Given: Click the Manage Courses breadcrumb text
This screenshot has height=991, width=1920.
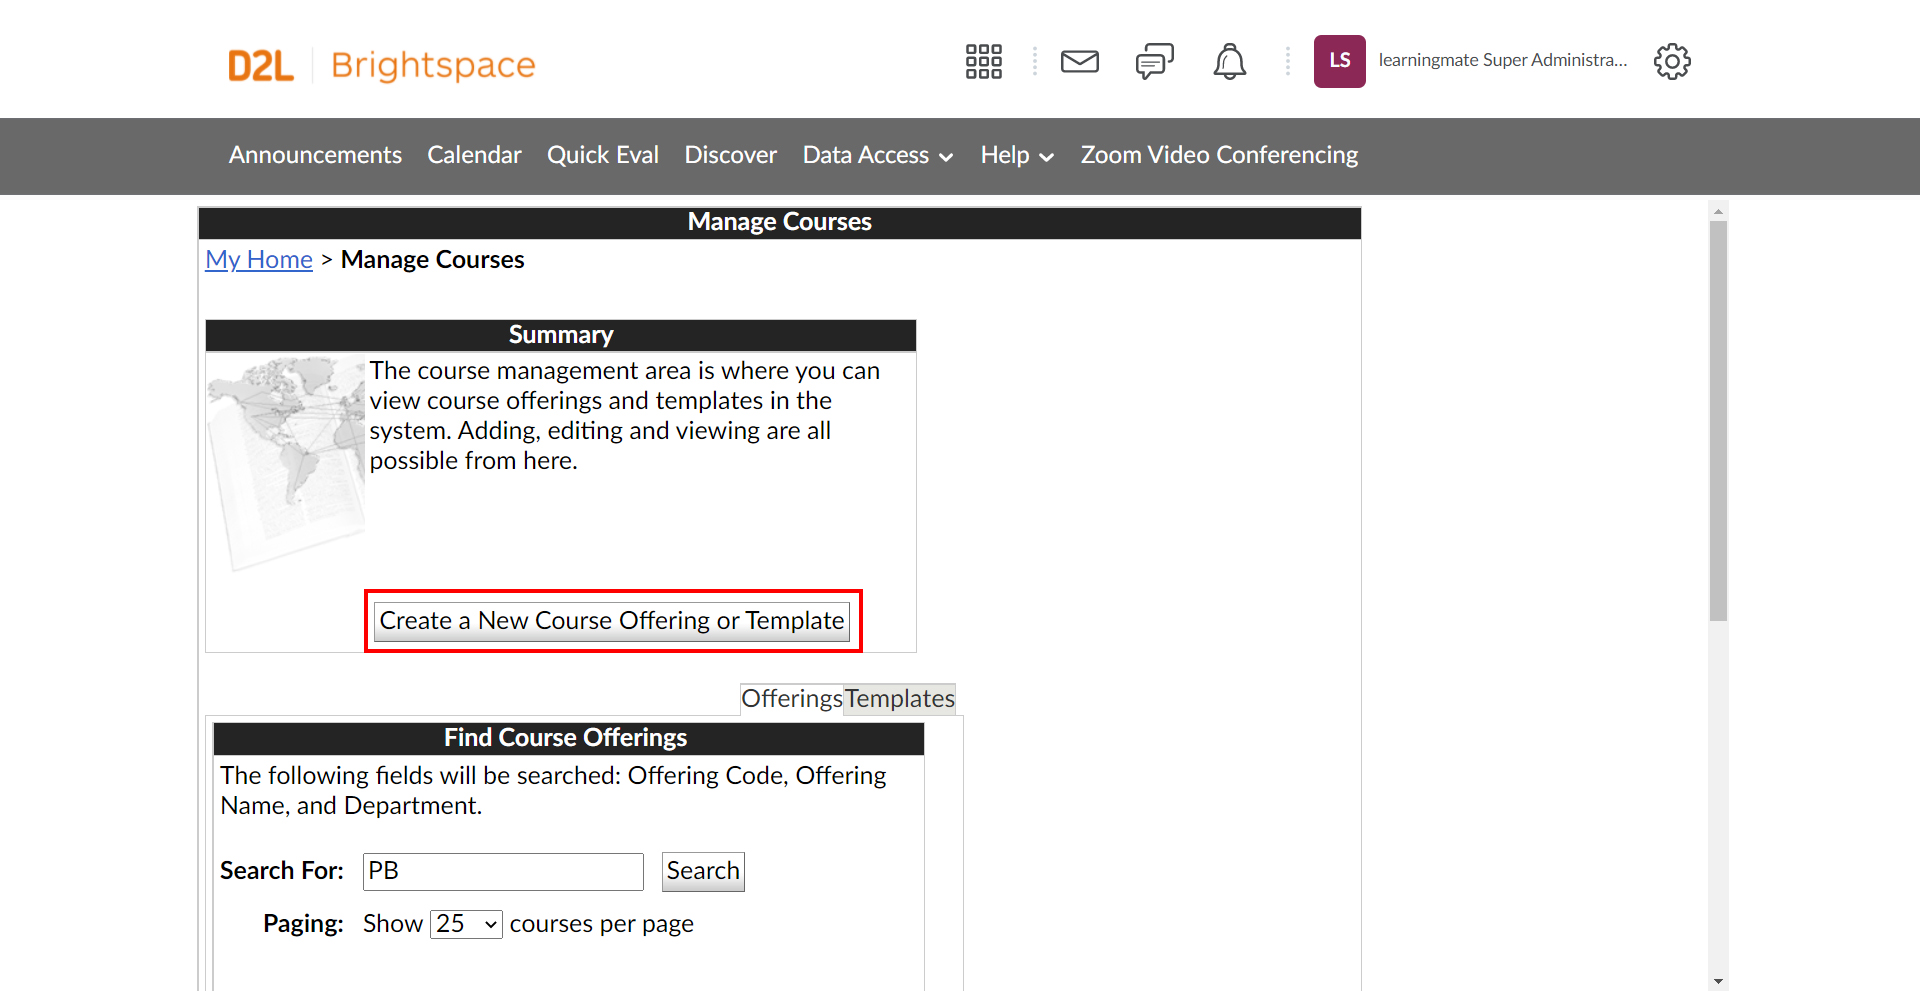Looking at the screenshot, I should pyautogui.click(x=432, y=260).
